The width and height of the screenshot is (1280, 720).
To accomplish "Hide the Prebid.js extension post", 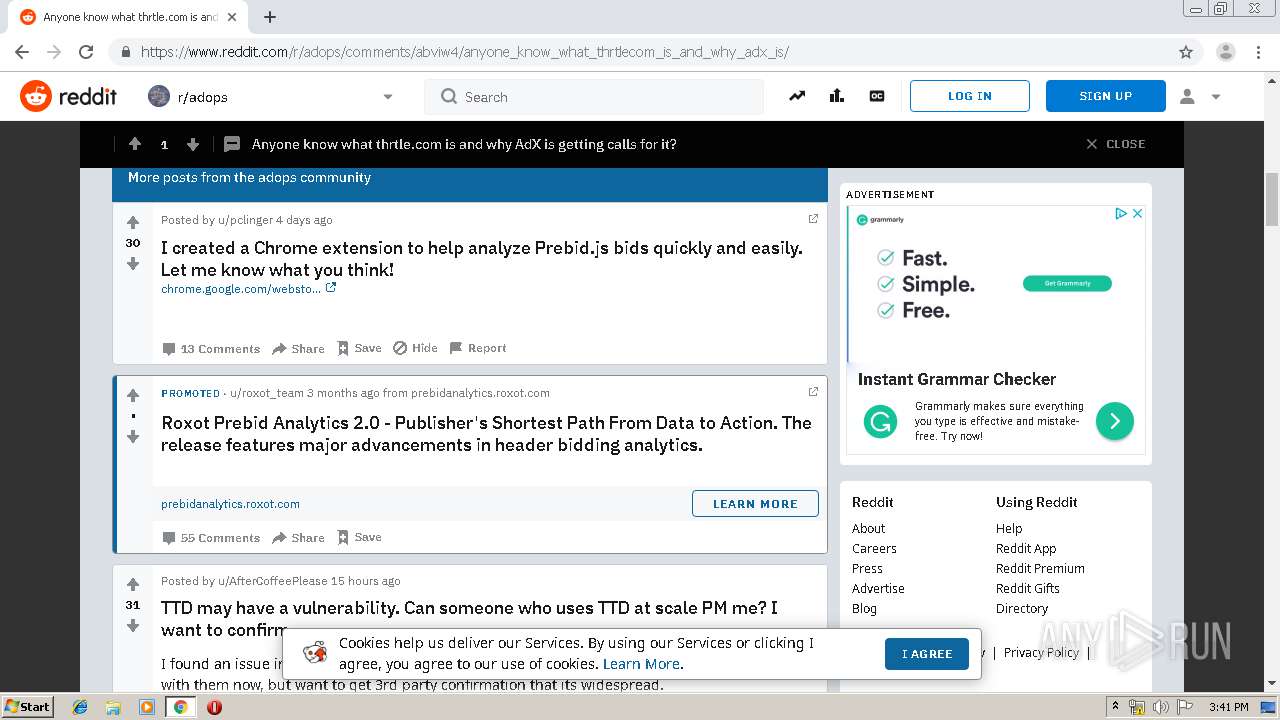I will [x=415, y=348].
